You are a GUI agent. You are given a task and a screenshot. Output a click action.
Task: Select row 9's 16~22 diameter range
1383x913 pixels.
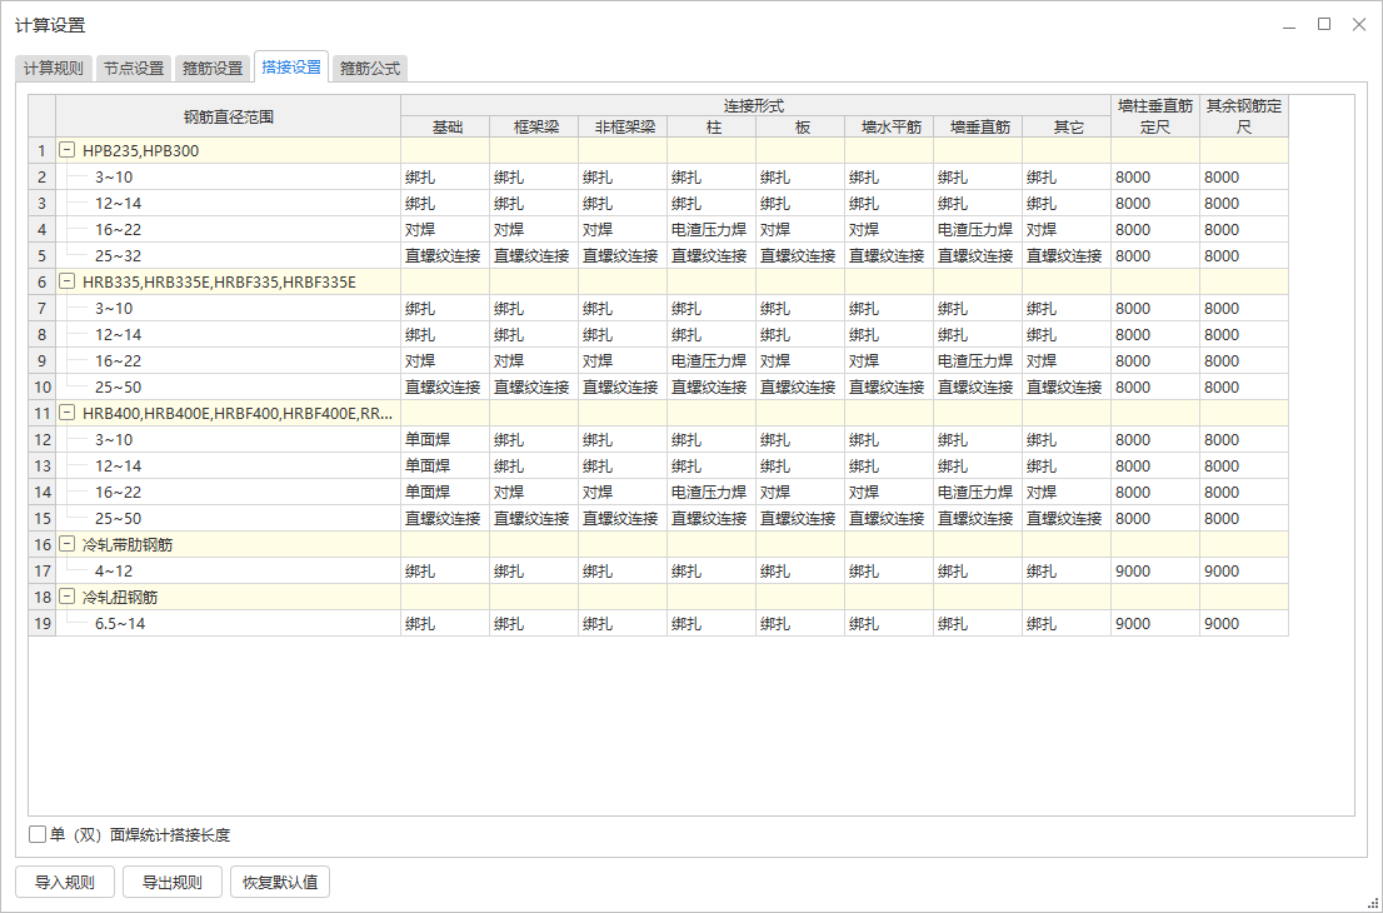[x=228, y=361]
